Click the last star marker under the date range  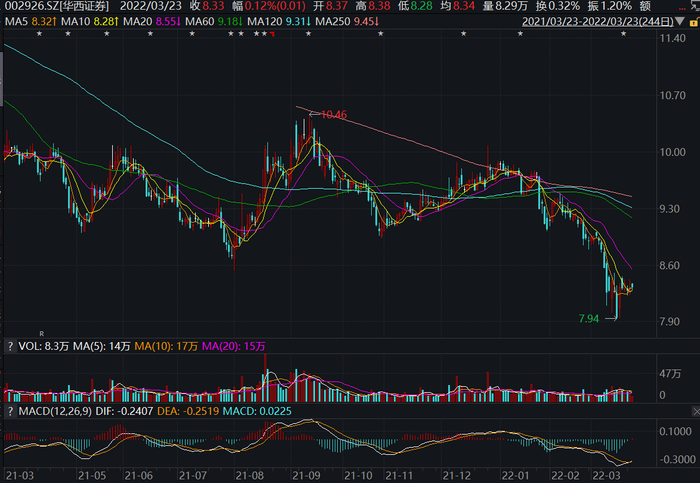[624, 34]
